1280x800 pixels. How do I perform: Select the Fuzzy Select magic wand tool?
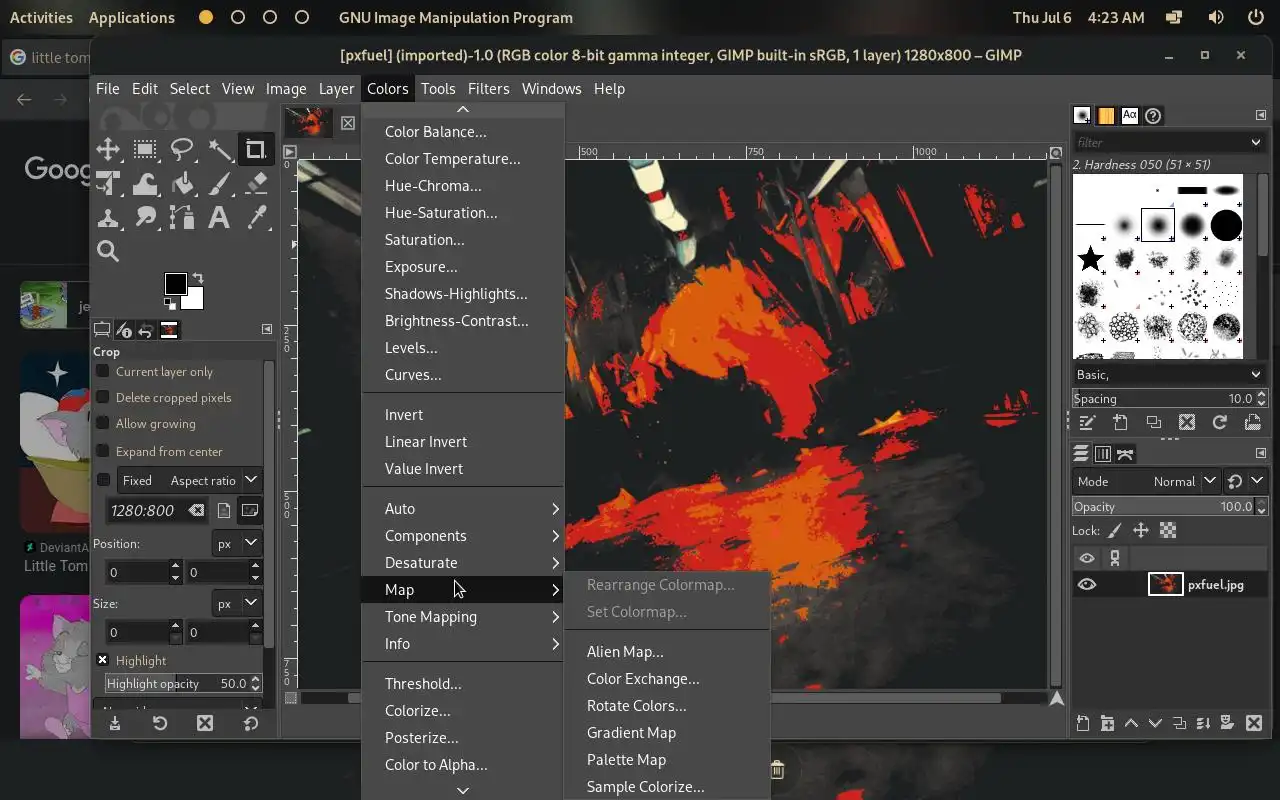coord(219,150)
